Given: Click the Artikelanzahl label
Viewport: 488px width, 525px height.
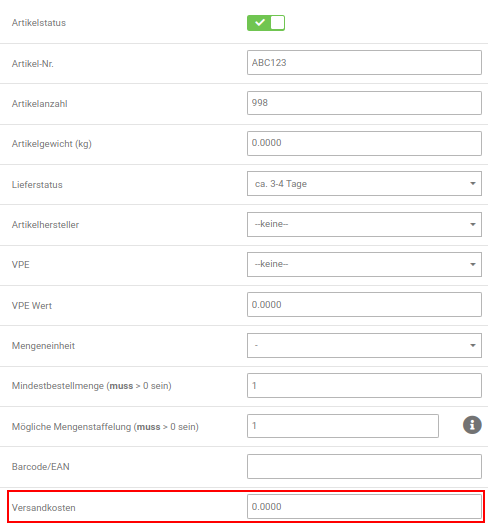Looking at the screenshot, I should 40,104.
